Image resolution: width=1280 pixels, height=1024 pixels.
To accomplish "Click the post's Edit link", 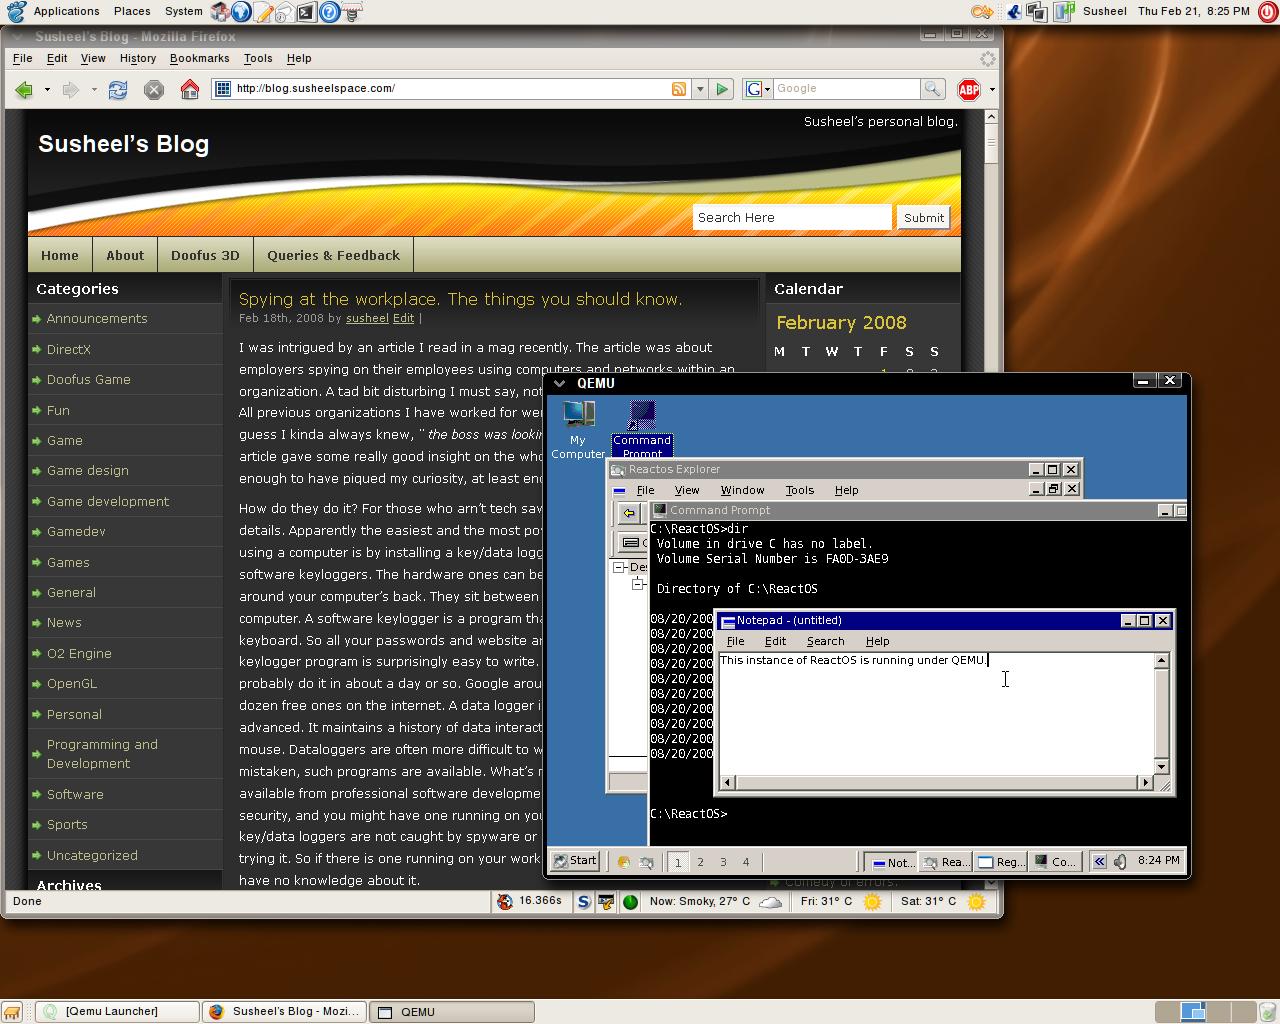I will pyautogui.click(x=403, y=318).
